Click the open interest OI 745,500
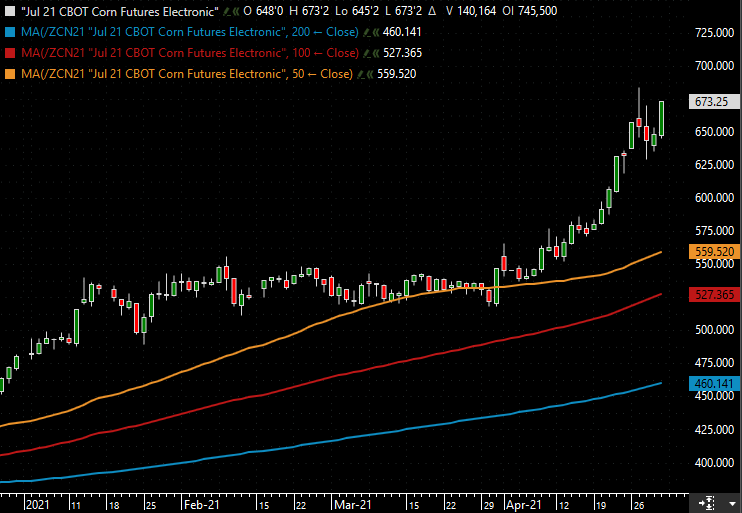742x513 pixels. click(530, 11)
